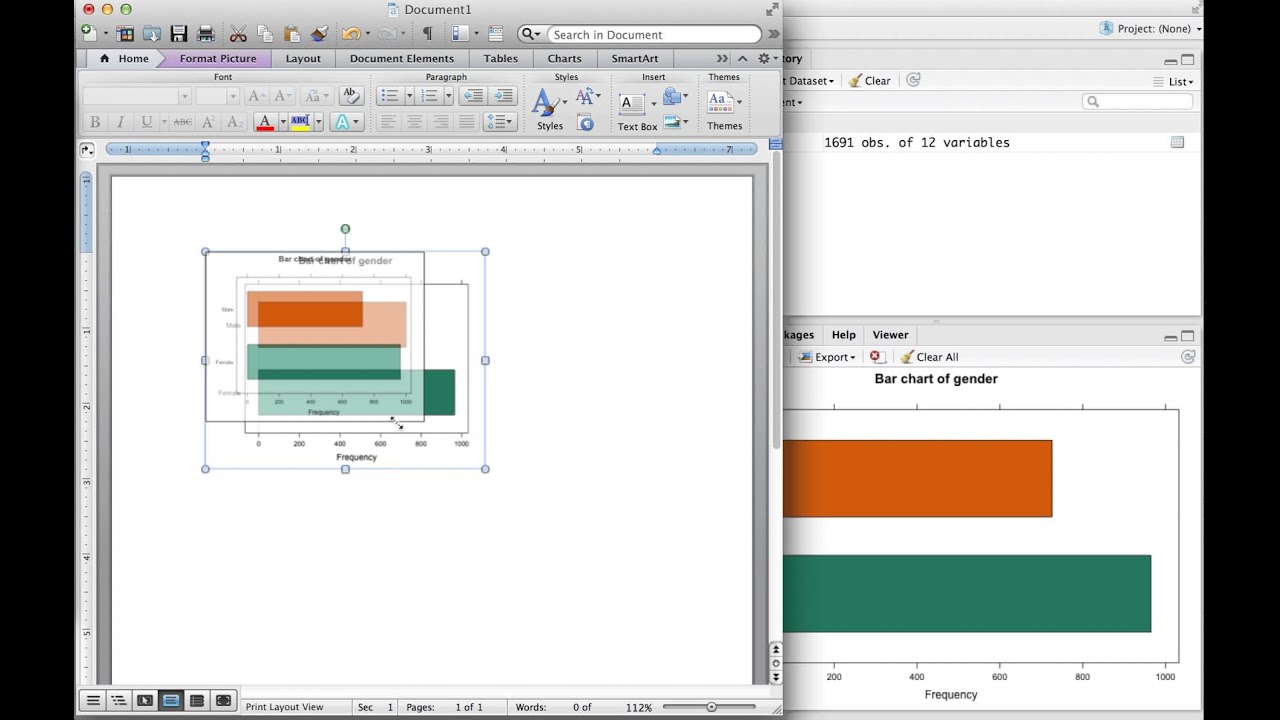Collapse the ribbon with the up chevron
Viewport: 1280px width, 720px height.
[x=742, y=59]
